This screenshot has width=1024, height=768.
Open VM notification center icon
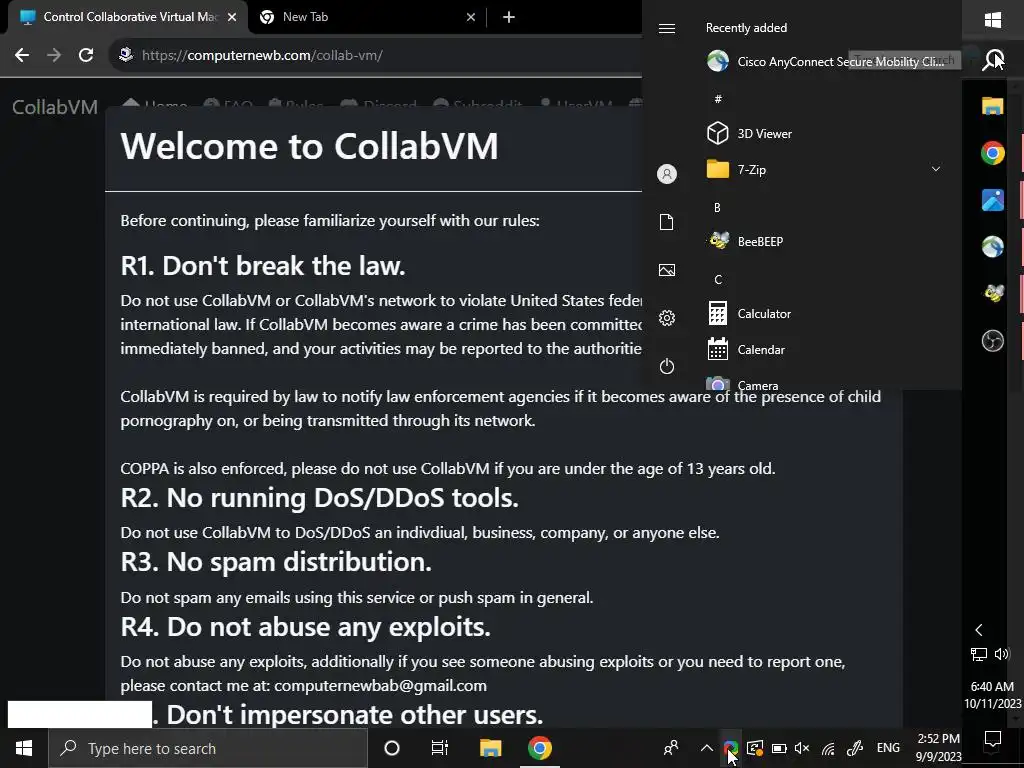(993, 739)
